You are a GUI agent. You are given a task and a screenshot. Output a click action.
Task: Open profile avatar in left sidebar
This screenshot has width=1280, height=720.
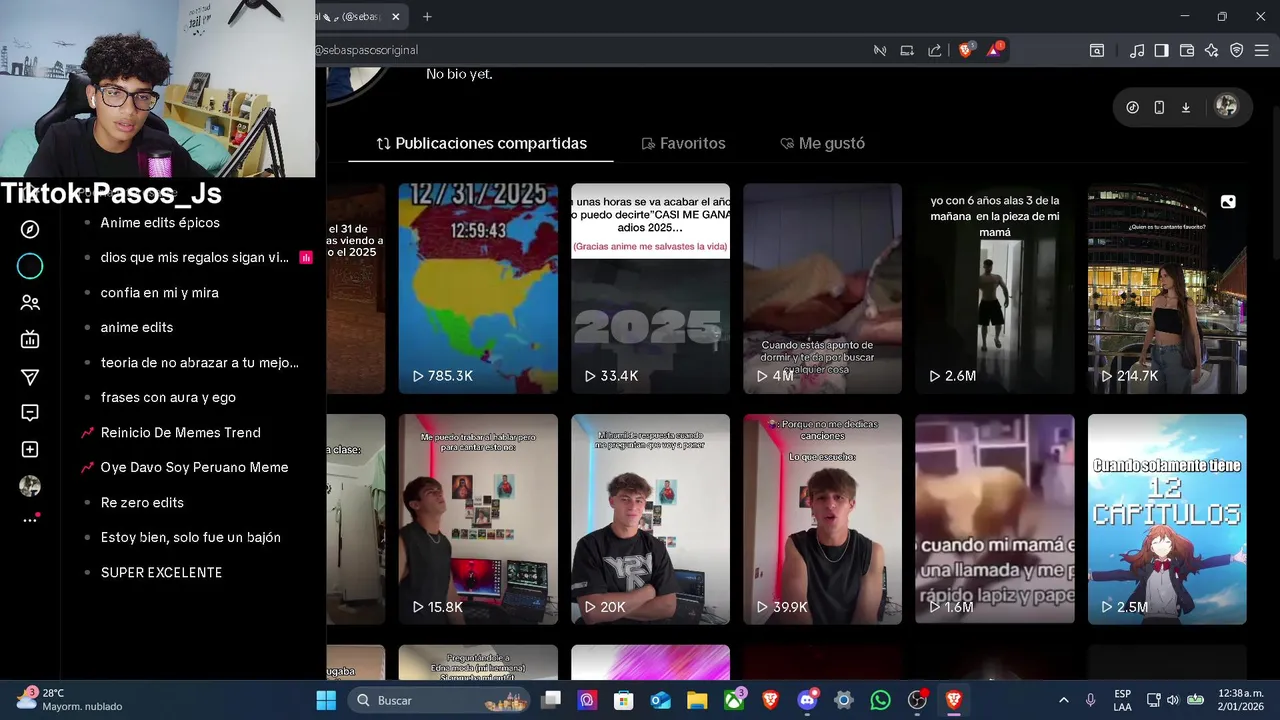[x=30, y=486]
